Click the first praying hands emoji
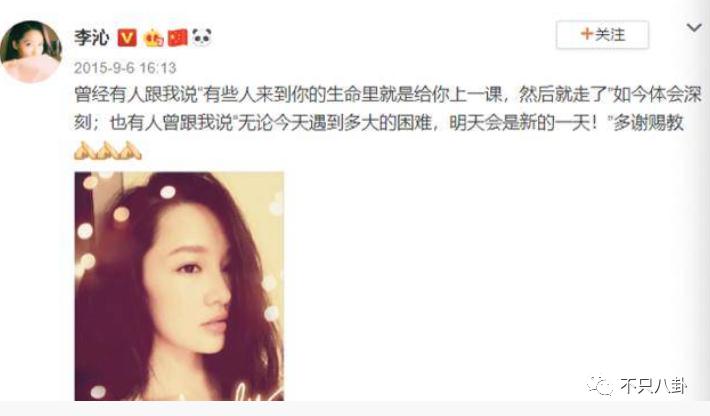 [x=85, y=150]
